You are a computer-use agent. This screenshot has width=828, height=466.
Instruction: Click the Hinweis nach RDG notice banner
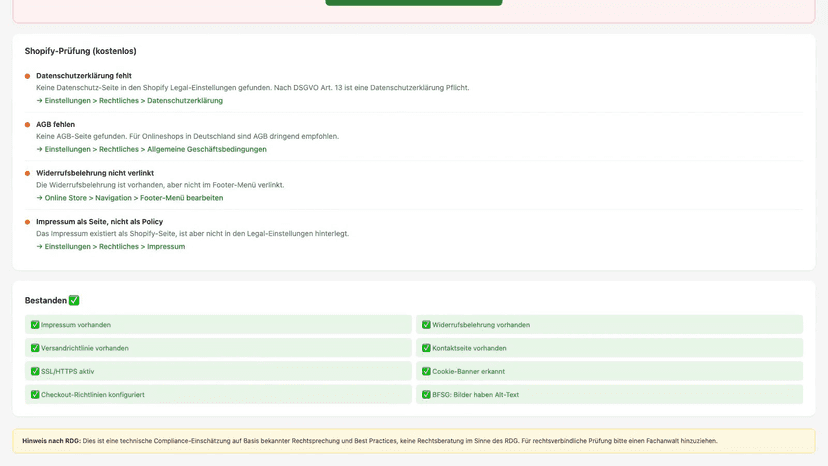[x=413, y=441]
